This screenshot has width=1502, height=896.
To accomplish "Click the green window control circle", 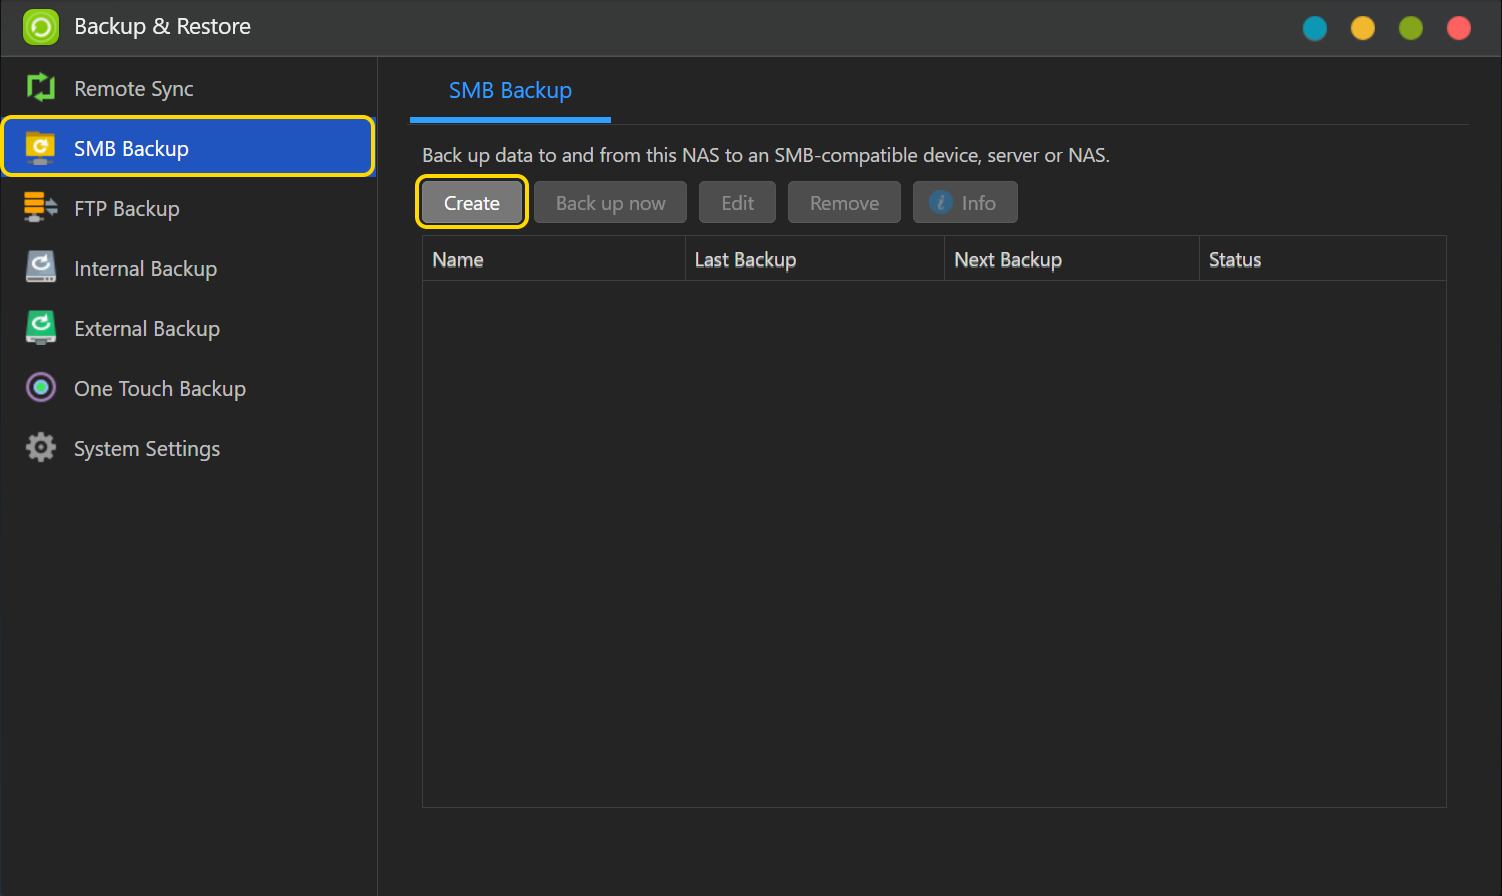I will pyautogui.click(x=1411, y=28).
